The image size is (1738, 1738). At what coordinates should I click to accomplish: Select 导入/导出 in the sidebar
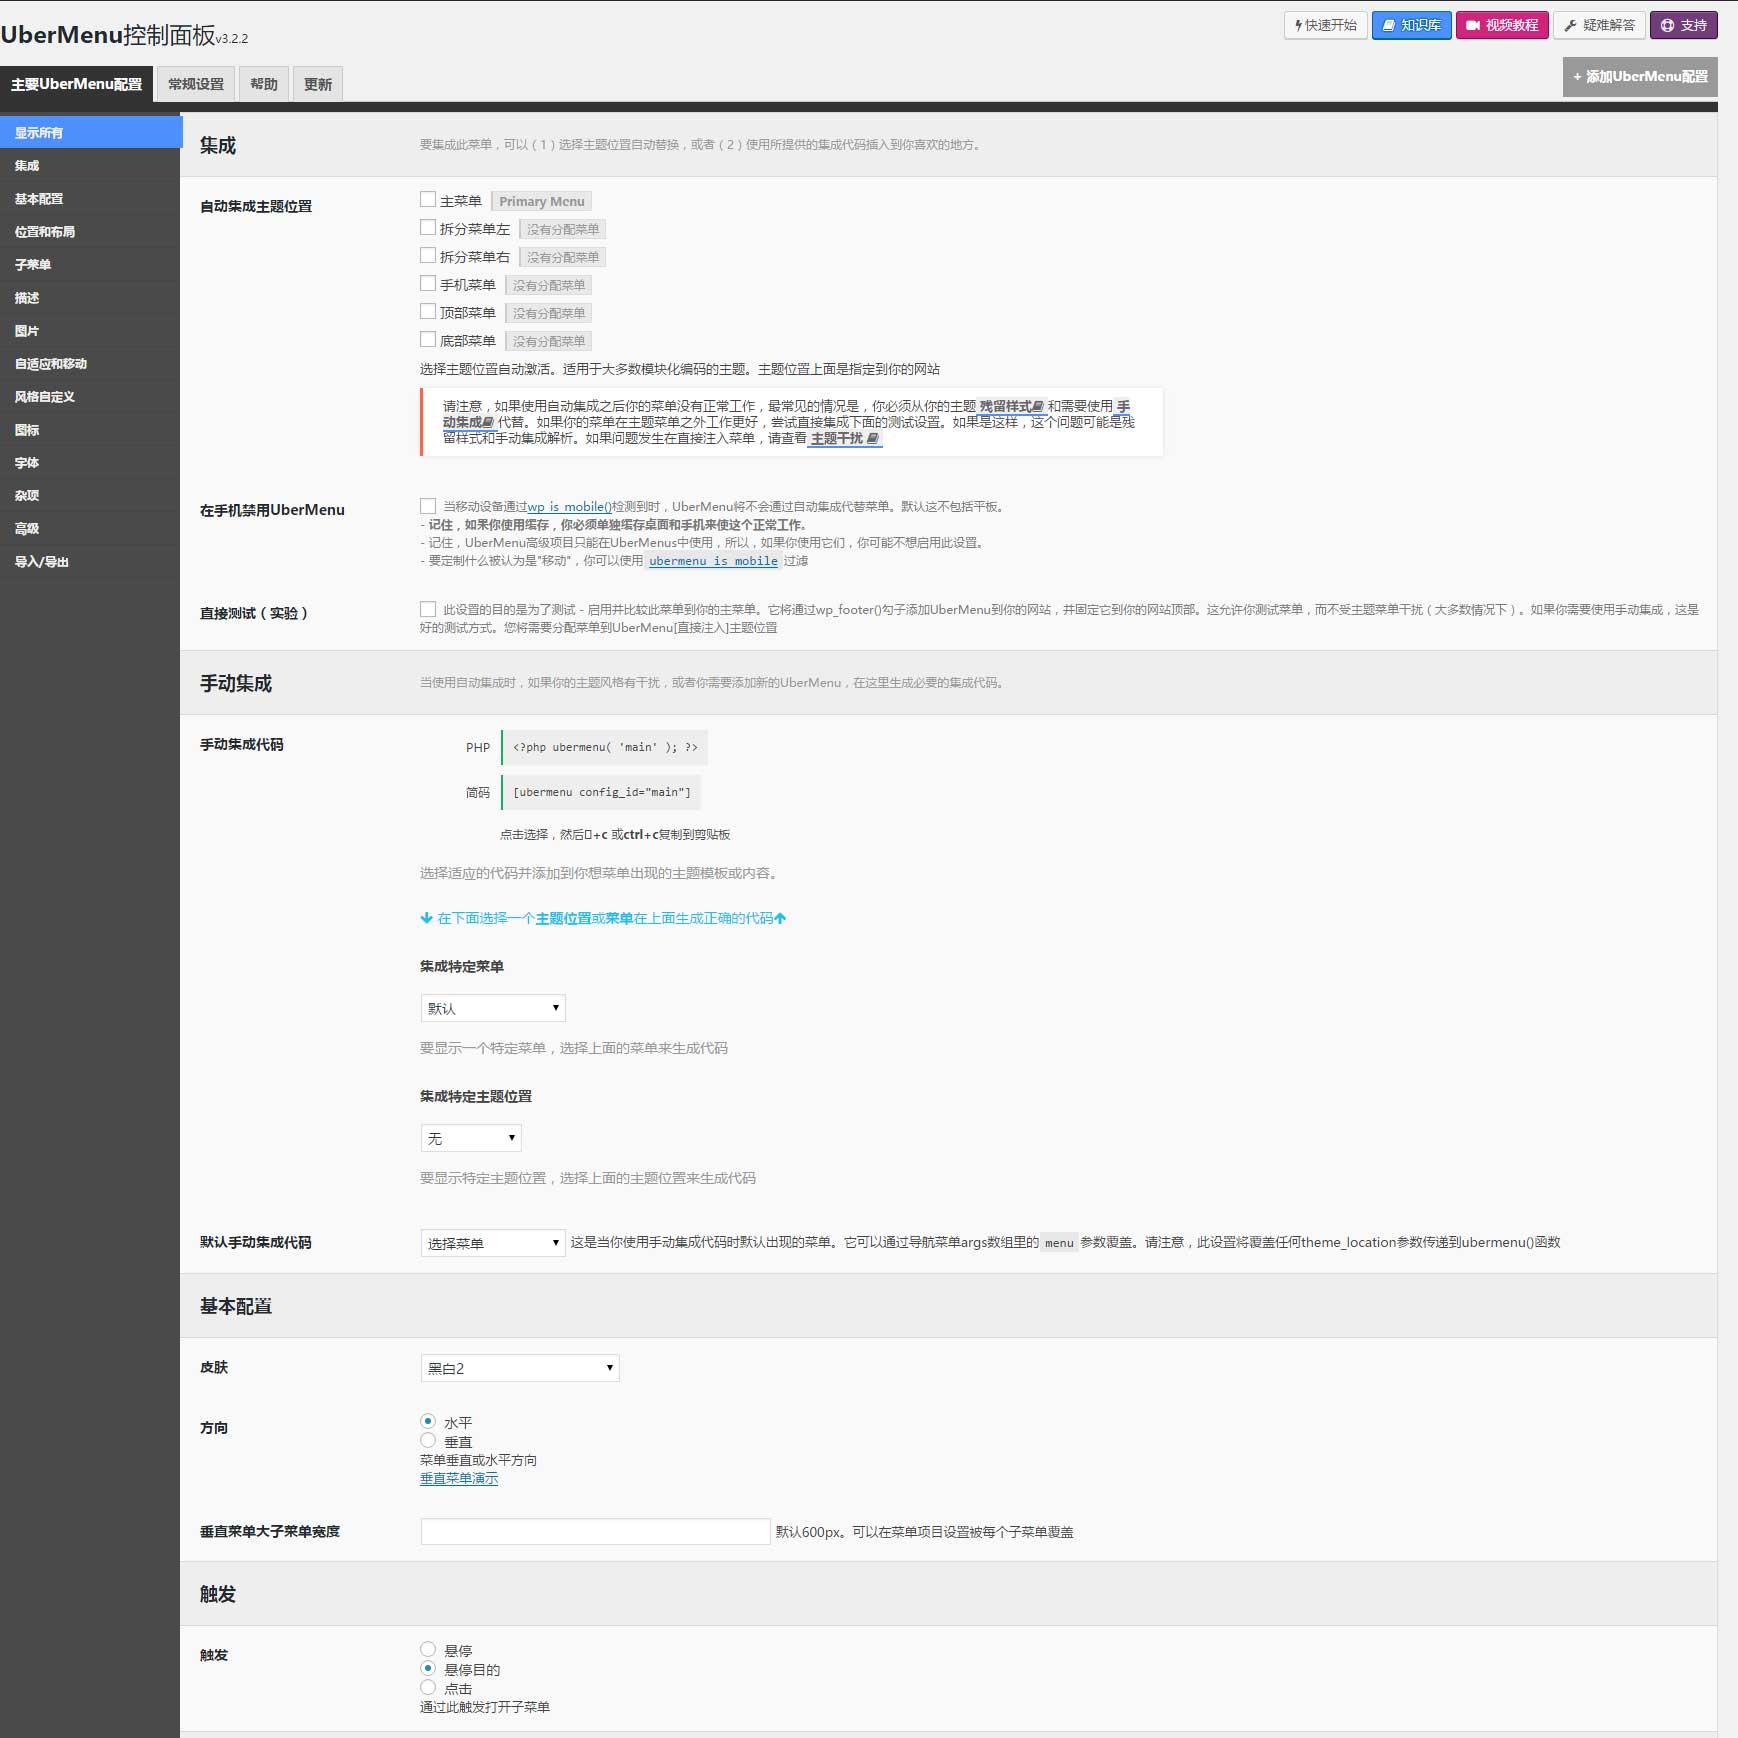90,561
